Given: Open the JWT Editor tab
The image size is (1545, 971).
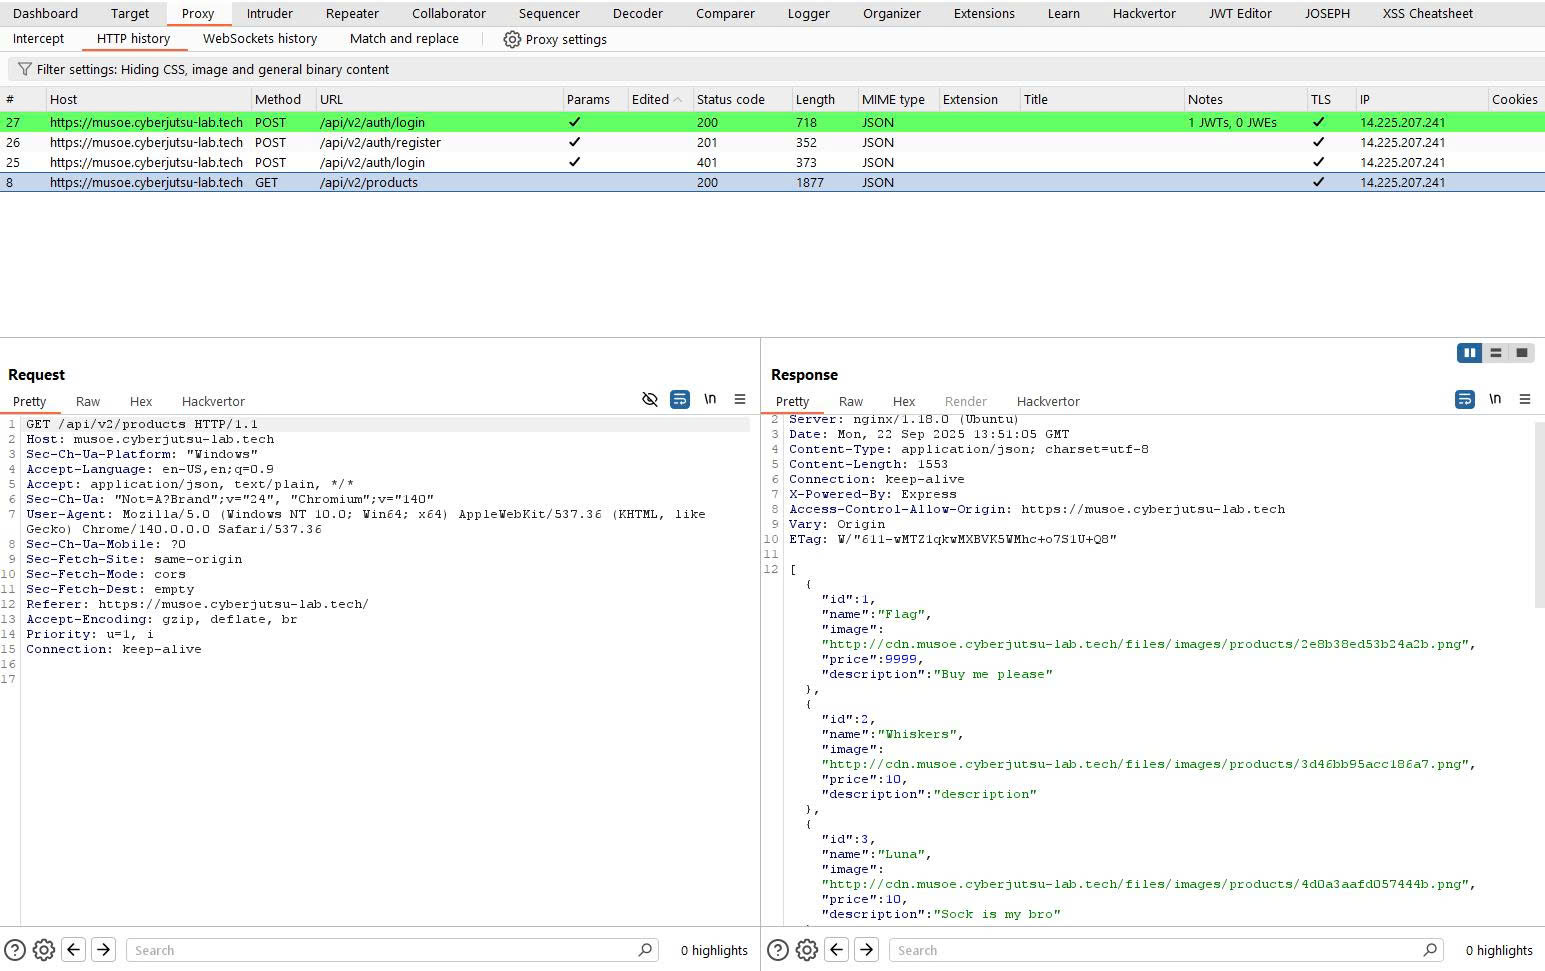Looking at the screenshot, I should coord(1240,13).
